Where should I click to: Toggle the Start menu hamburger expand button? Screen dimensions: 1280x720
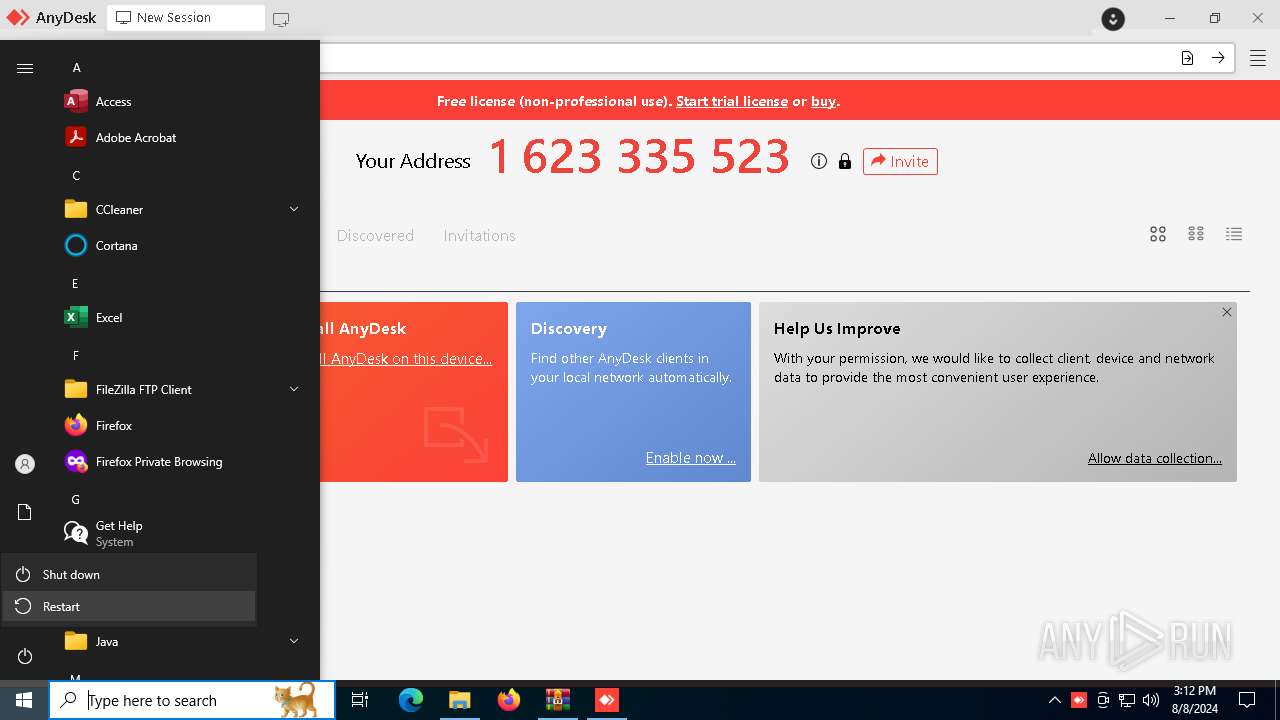click(x=25, y=68)
